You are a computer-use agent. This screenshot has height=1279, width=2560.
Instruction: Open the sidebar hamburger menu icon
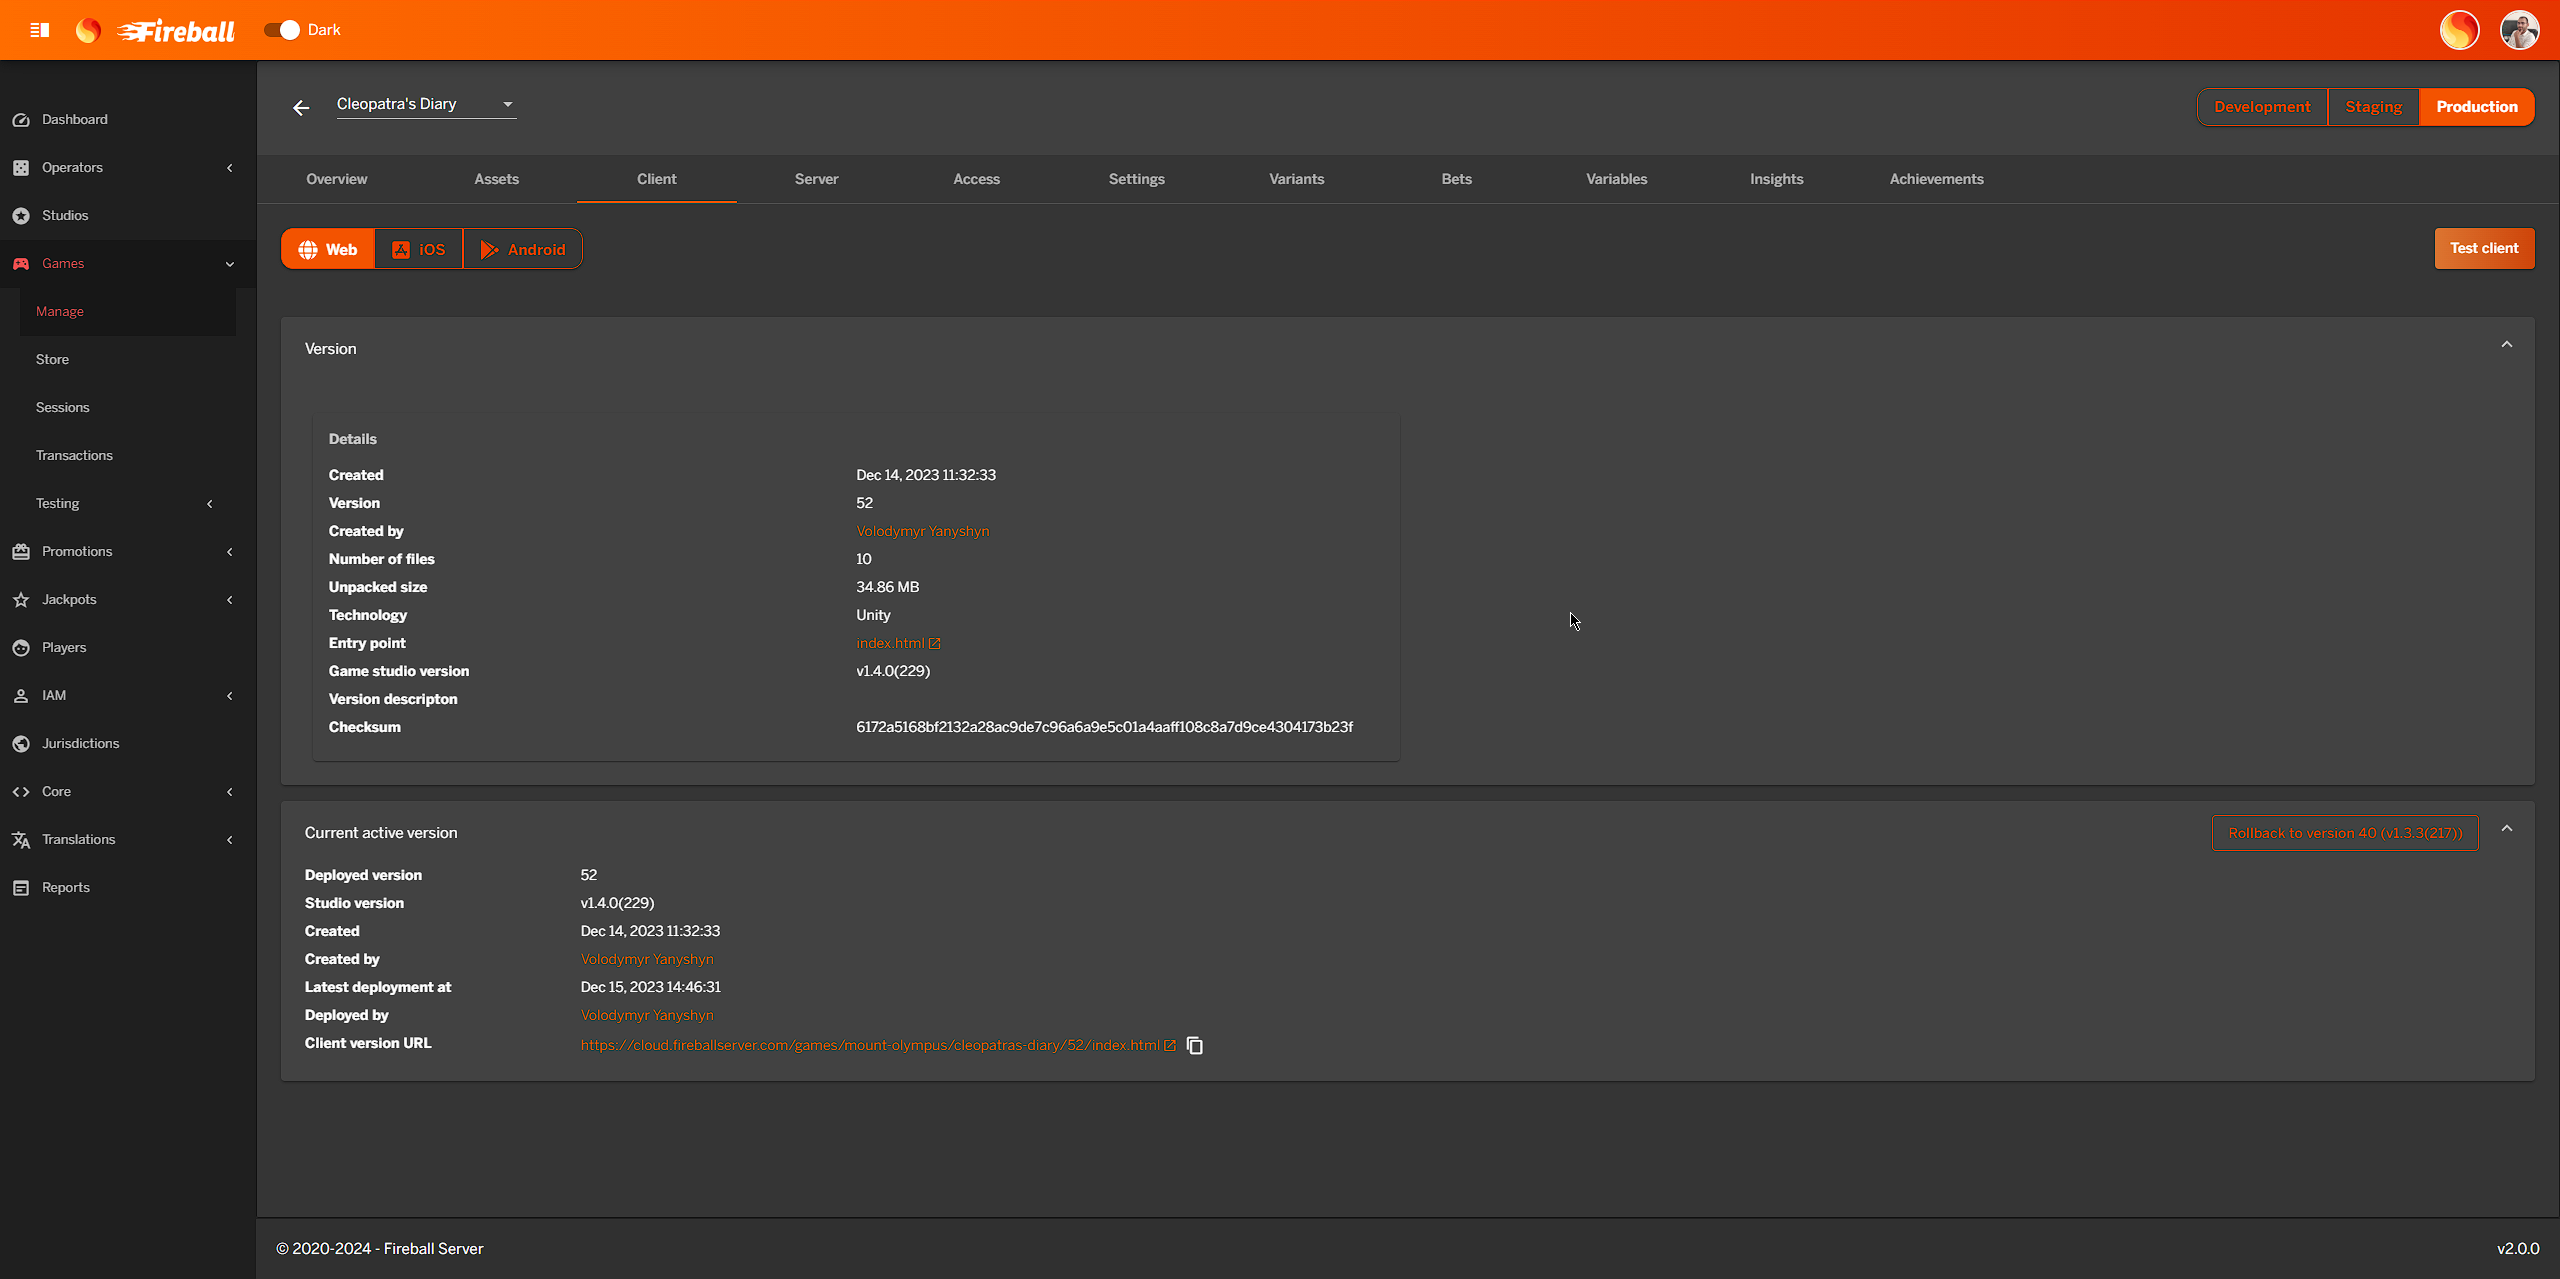click(x=39, y=29)
